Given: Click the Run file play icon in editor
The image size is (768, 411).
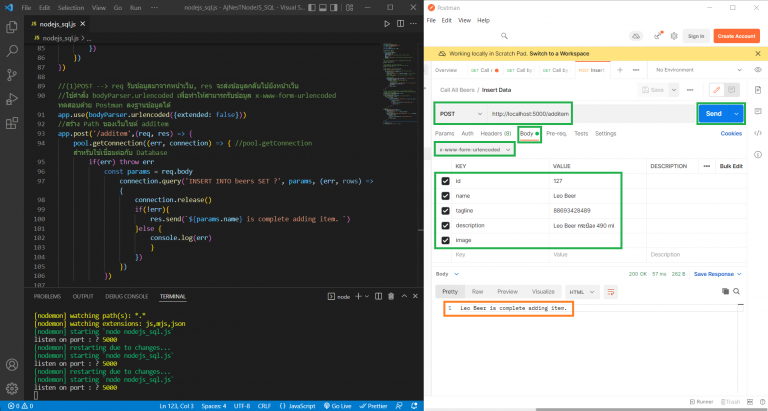Looking at the screenshot, I should pyautogui.click(x=388, y=22).
